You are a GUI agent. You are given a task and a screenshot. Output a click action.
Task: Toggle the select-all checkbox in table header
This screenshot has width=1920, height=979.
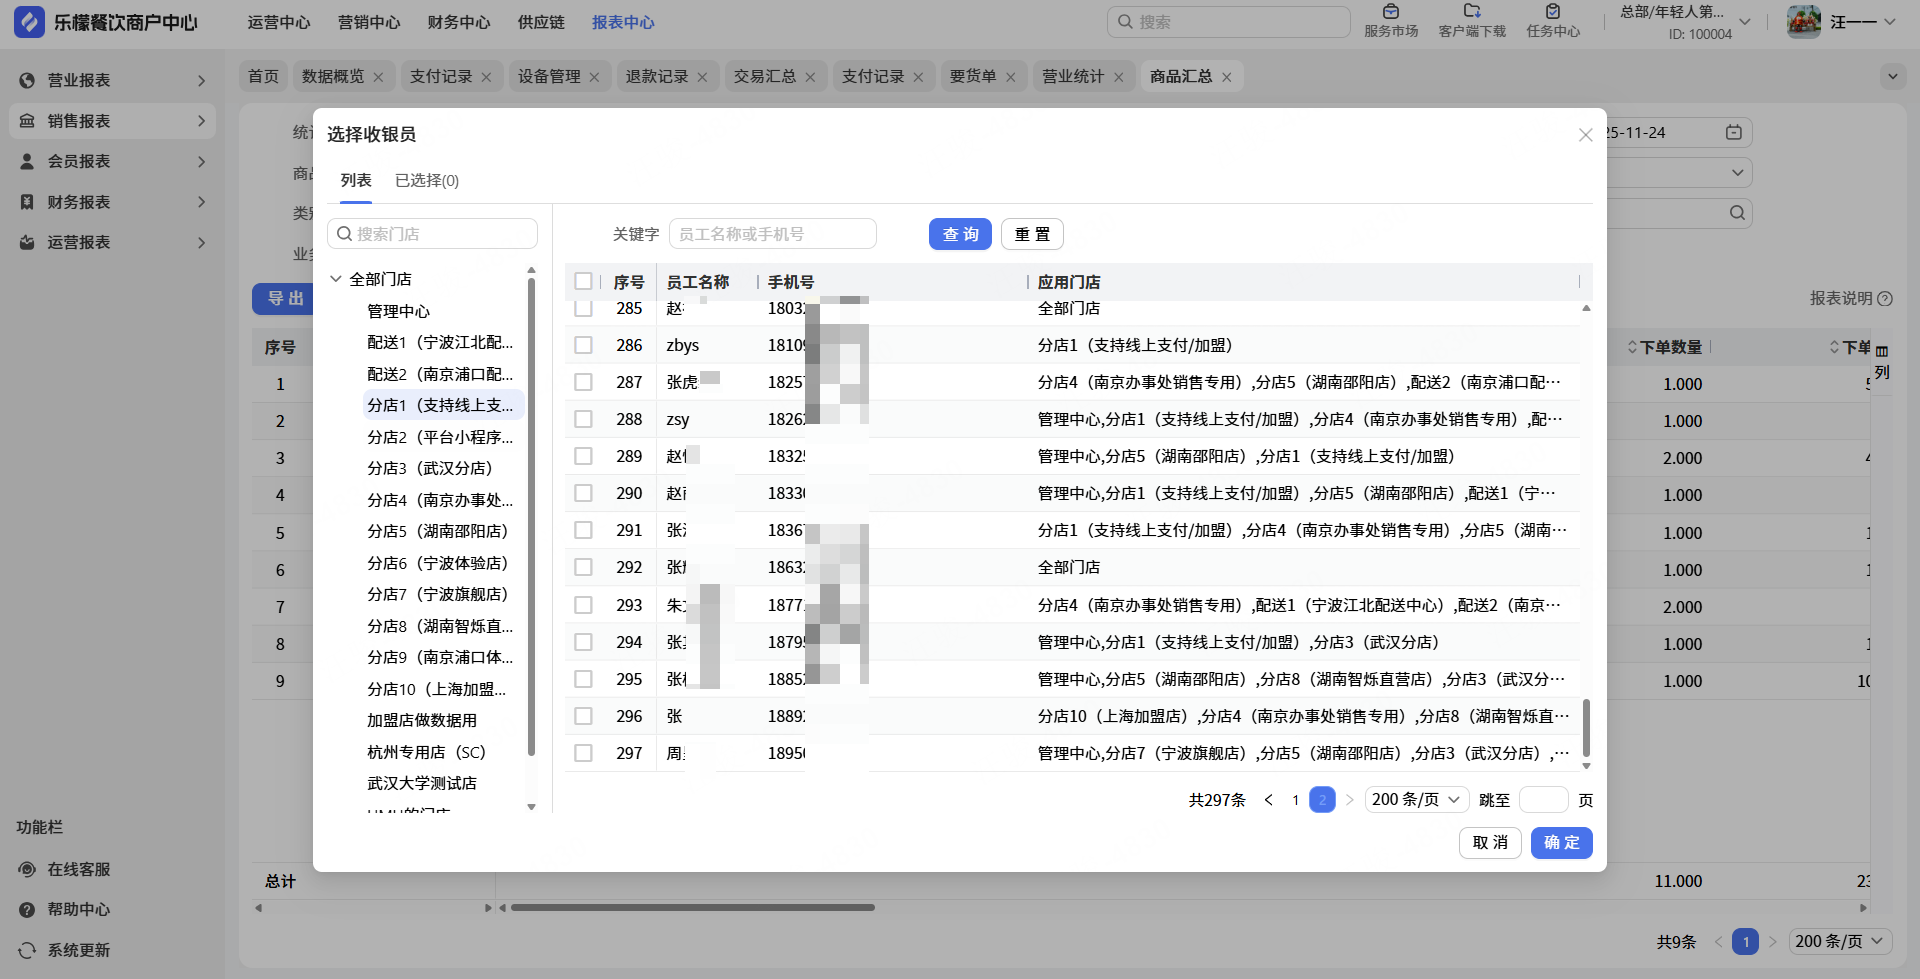[x=584, y=282]
